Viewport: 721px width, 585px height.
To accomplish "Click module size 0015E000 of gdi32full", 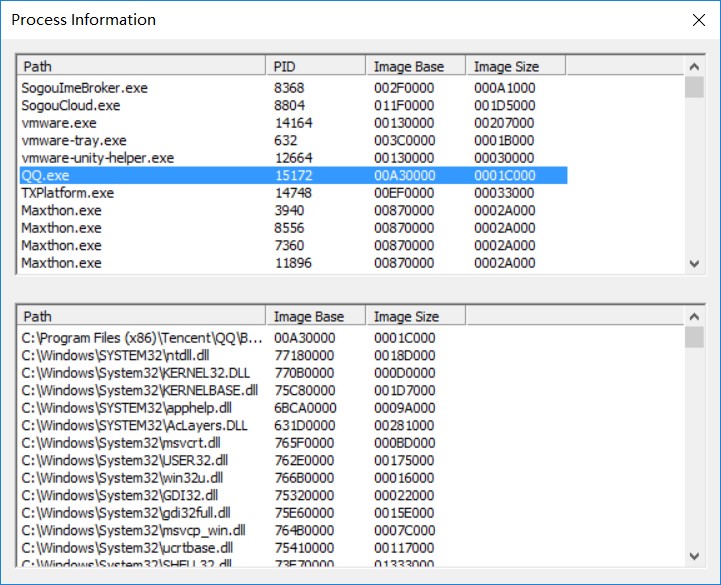I will (404, 513).
